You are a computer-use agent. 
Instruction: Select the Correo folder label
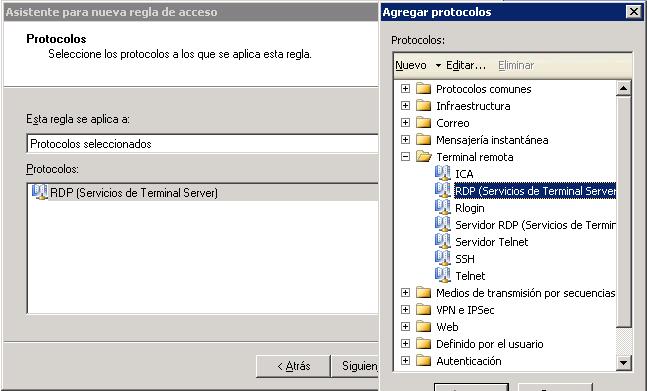coord(453,123)
